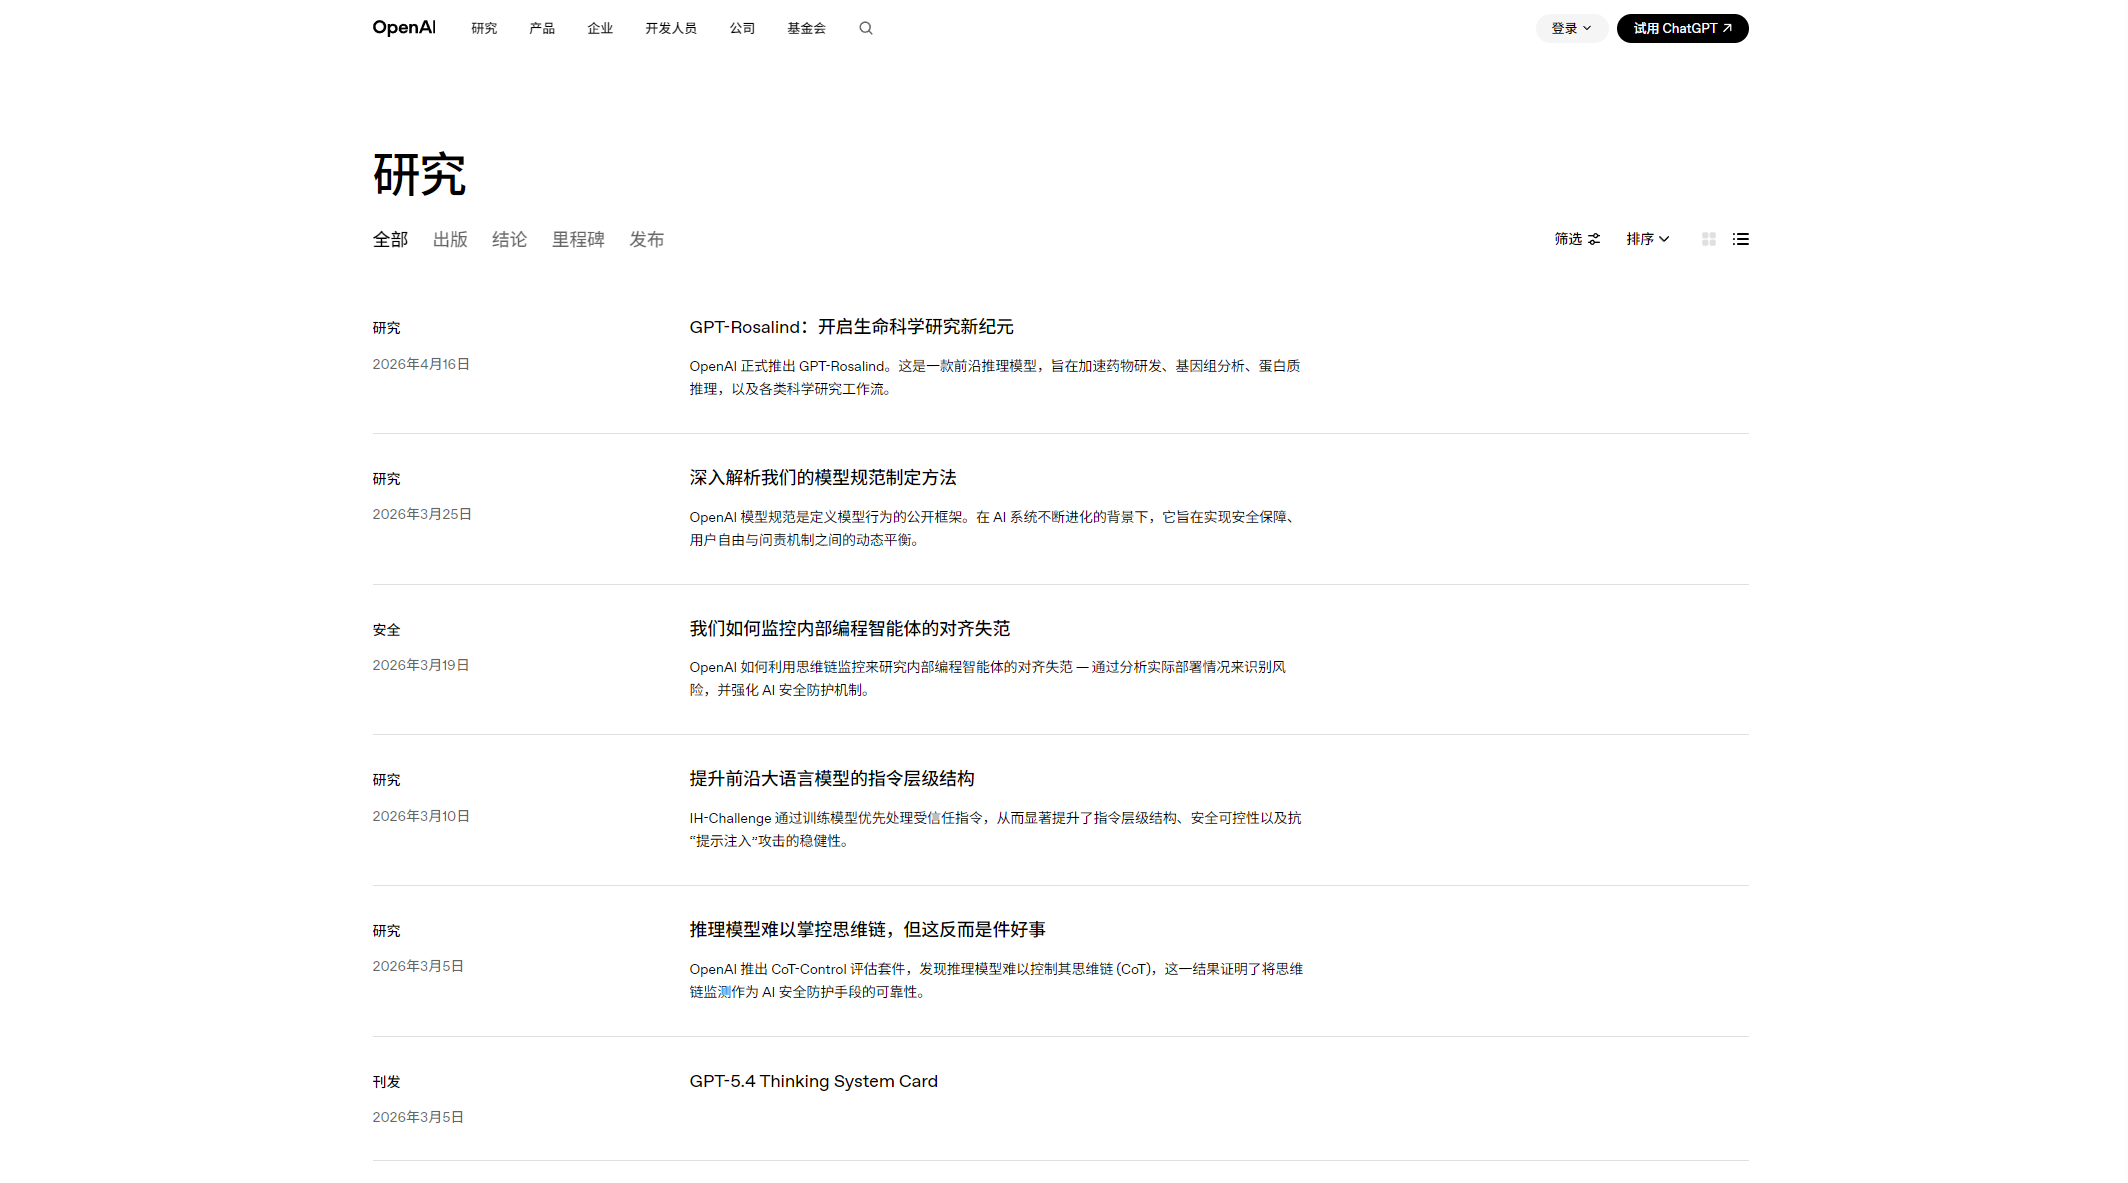2128x1183 pixels.
Task: Open the 研究 menu item
Action: 484,28
